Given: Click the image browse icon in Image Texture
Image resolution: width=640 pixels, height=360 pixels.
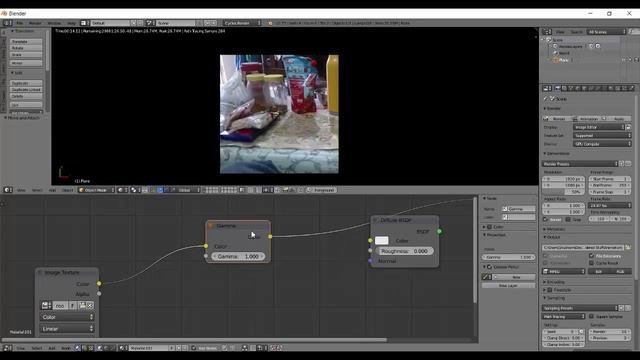Looking at the screenshot, I should click(x=46, y=305).
